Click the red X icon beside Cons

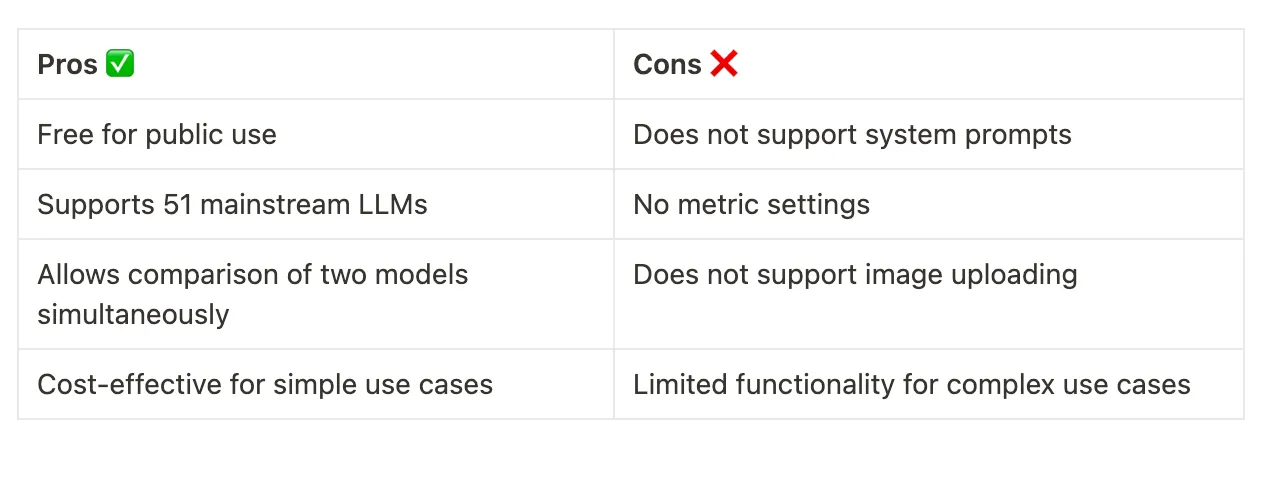point(724,64)
